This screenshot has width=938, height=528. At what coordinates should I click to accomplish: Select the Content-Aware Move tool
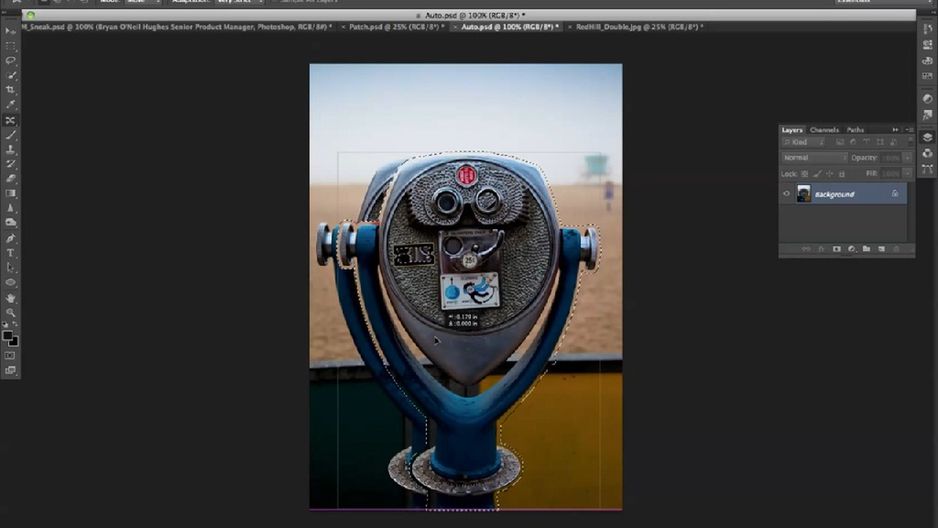point(10,120)
